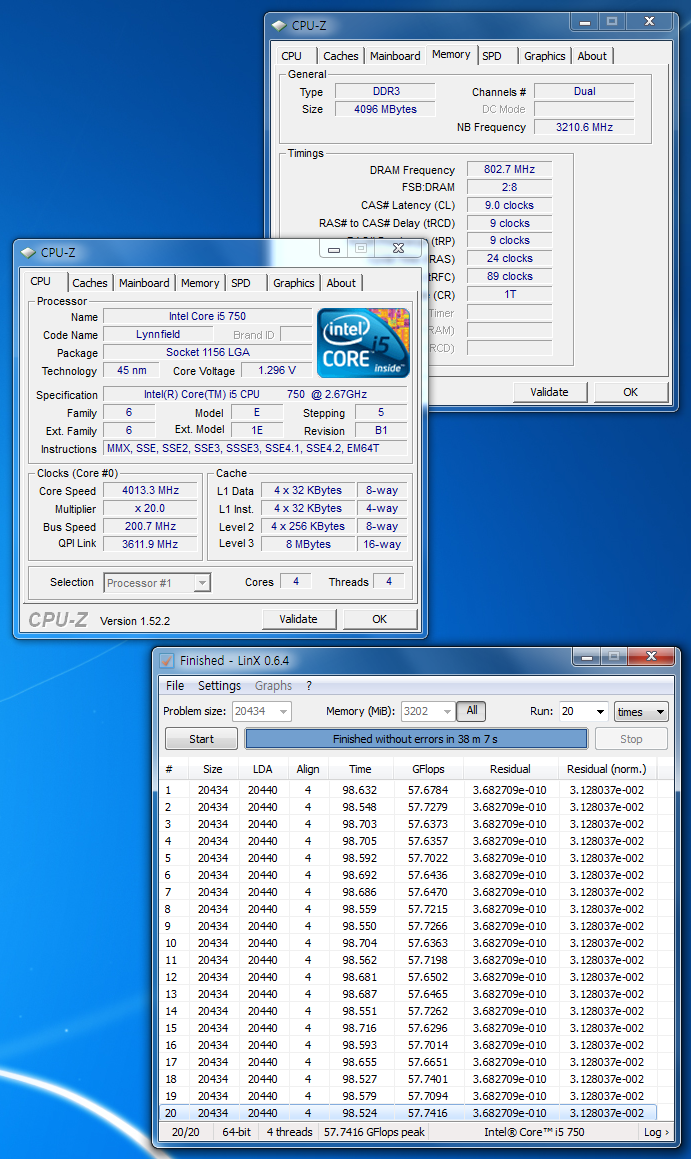Switch to Mainboard tab in the CPU window

click(144, 283)
